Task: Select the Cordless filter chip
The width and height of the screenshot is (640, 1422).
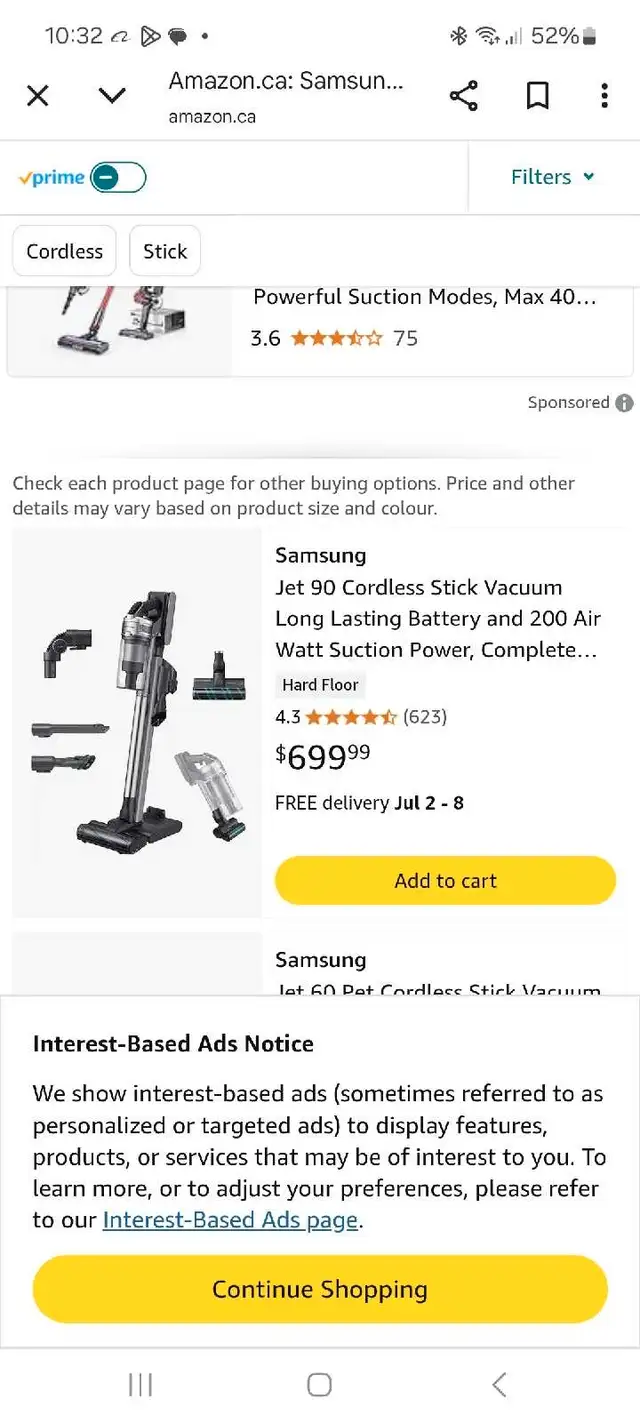Action: click(65, 251)
